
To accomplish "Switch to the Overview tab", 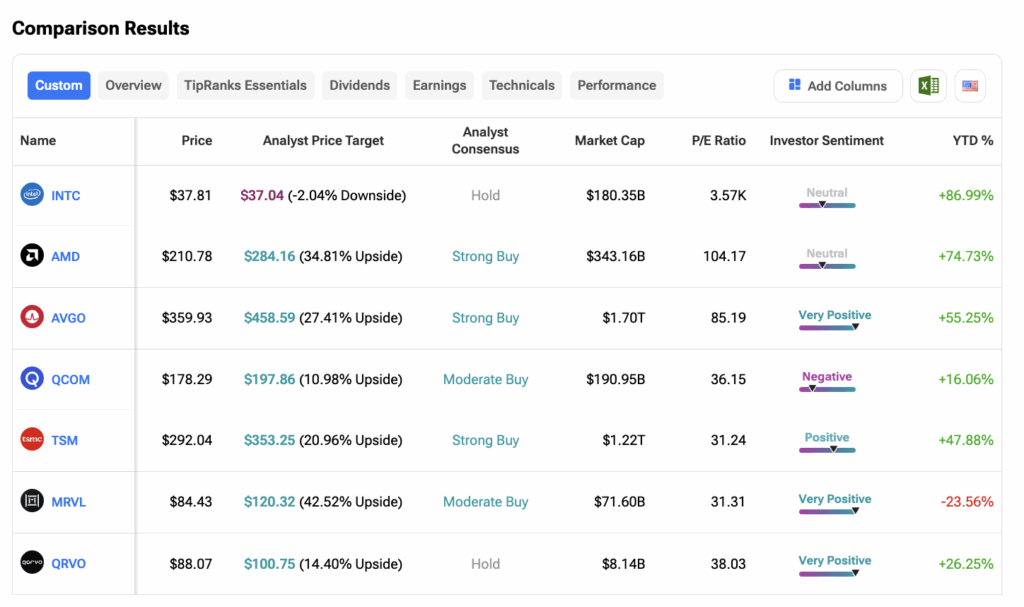I will [133, 85].
